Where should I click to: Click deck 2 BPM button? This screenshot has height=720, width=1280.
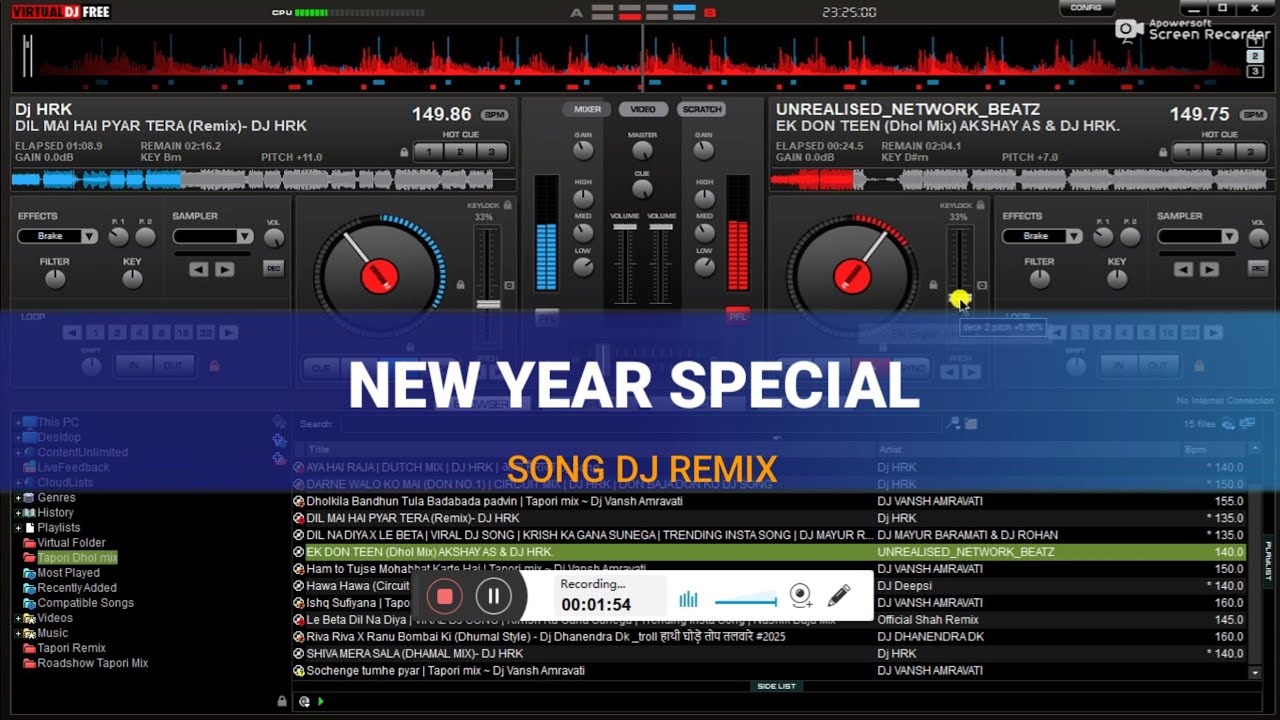coord(1254,115)
